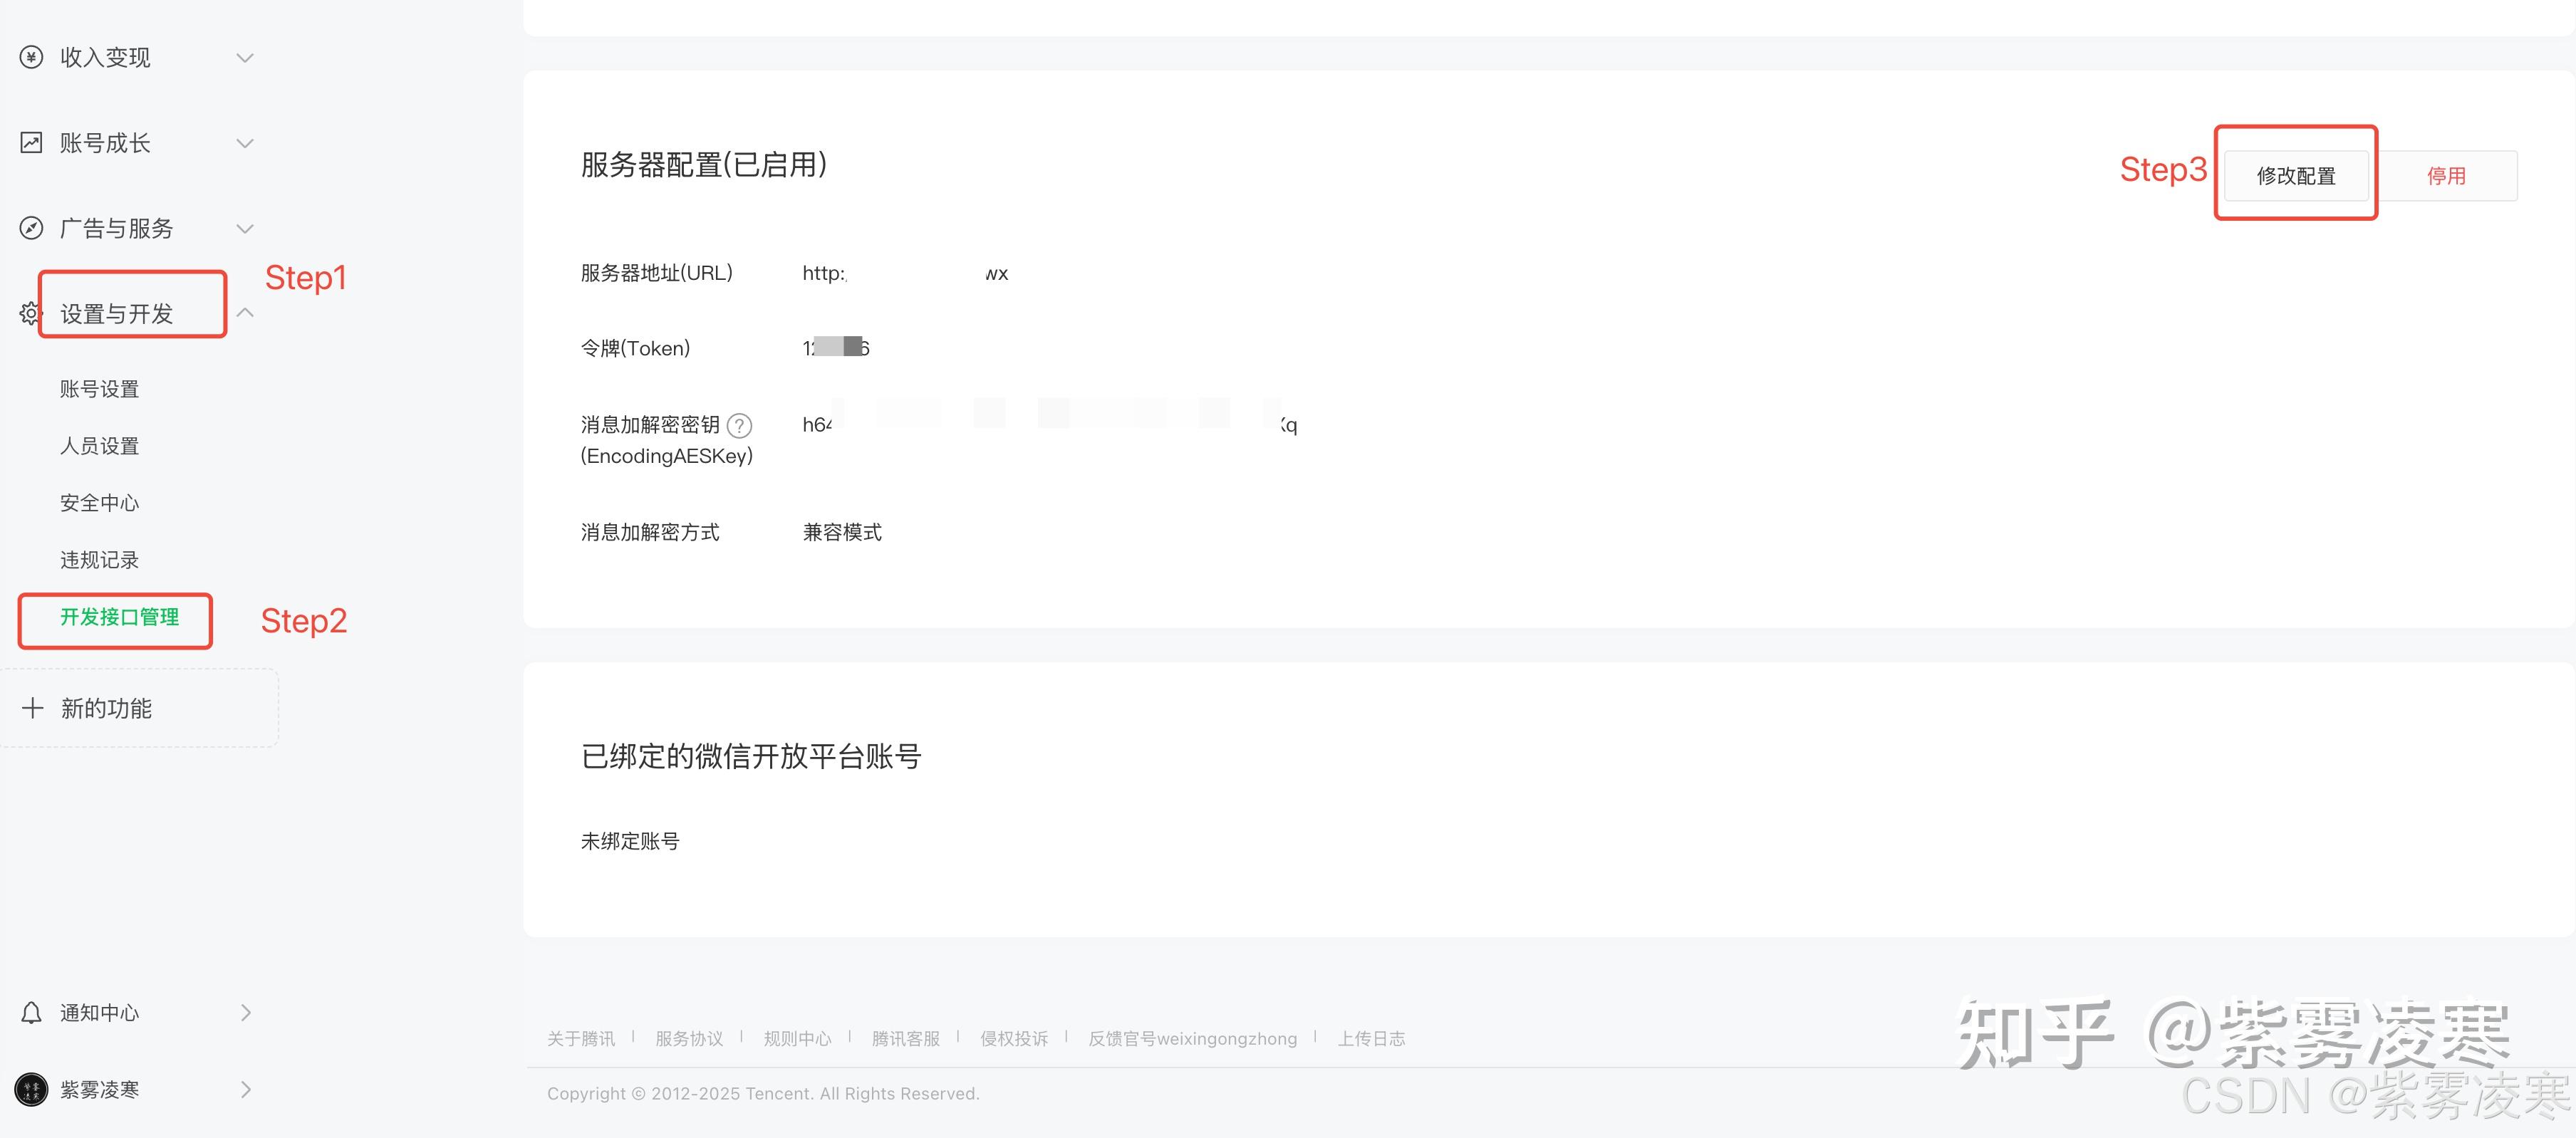The image size is (2576, 1138).
Task: Expand the 广告与服务 menu chevron
Action: [x=245, y=229]
